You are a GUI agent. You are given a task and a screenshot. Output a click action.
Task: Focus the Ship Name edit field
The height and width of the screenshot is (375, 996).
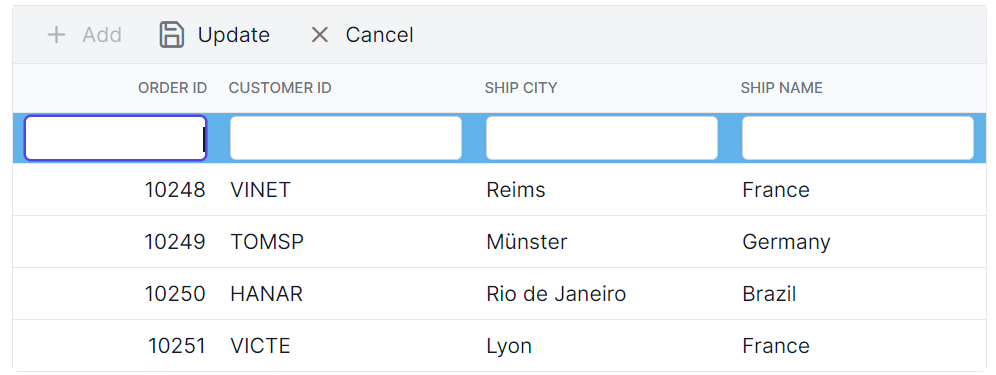pos(858,138)
